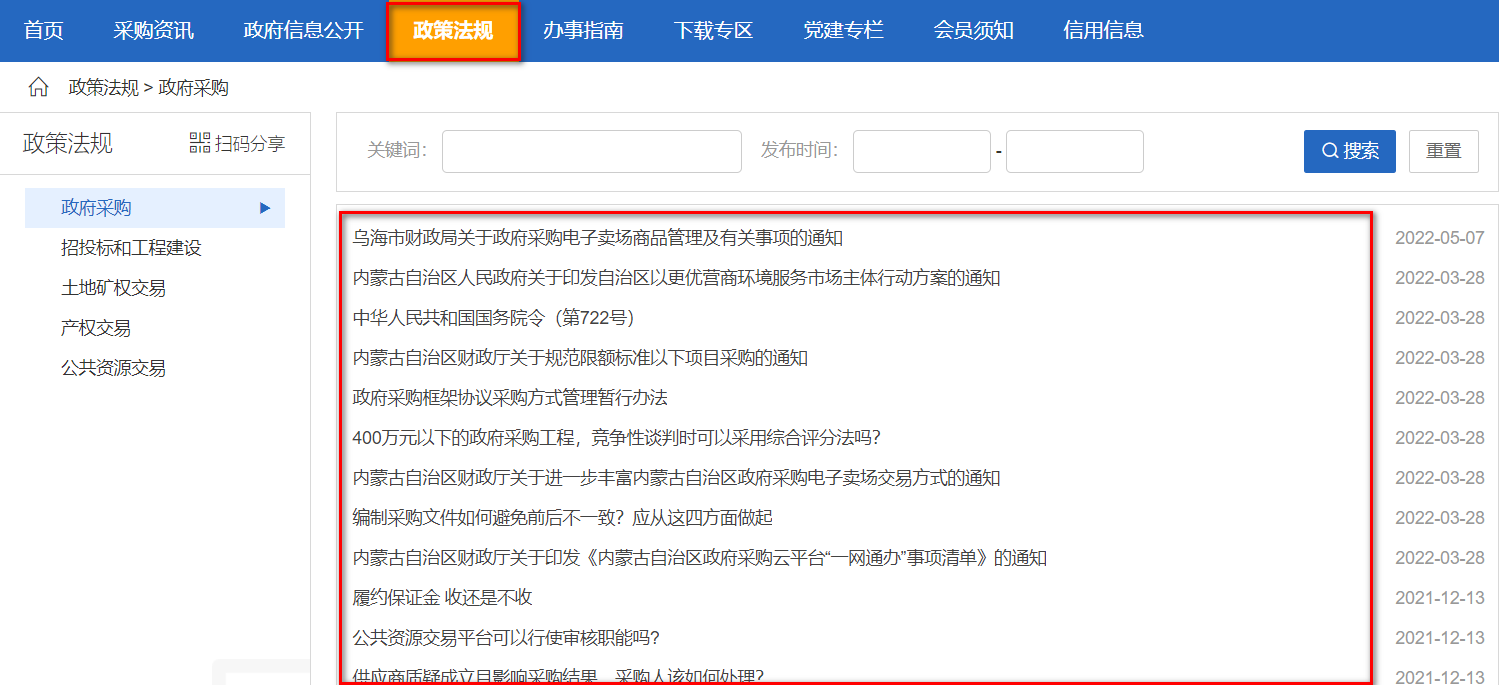Open 政府采购框架协议采购方式管理暂行办法 link
Image resolution: width=1499 pixels, height=685 pixels.
pyautogui.click(x=510, y=398)
